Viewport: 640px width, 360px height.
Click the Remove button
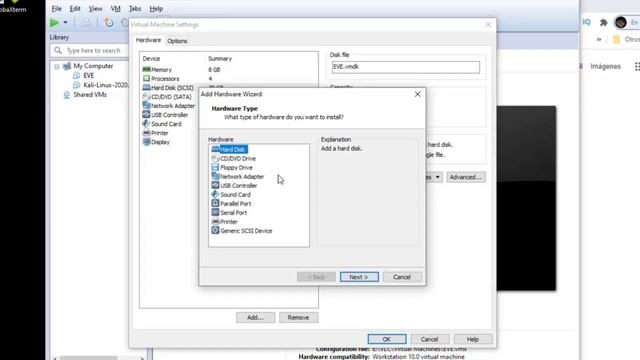click(298, 317)
